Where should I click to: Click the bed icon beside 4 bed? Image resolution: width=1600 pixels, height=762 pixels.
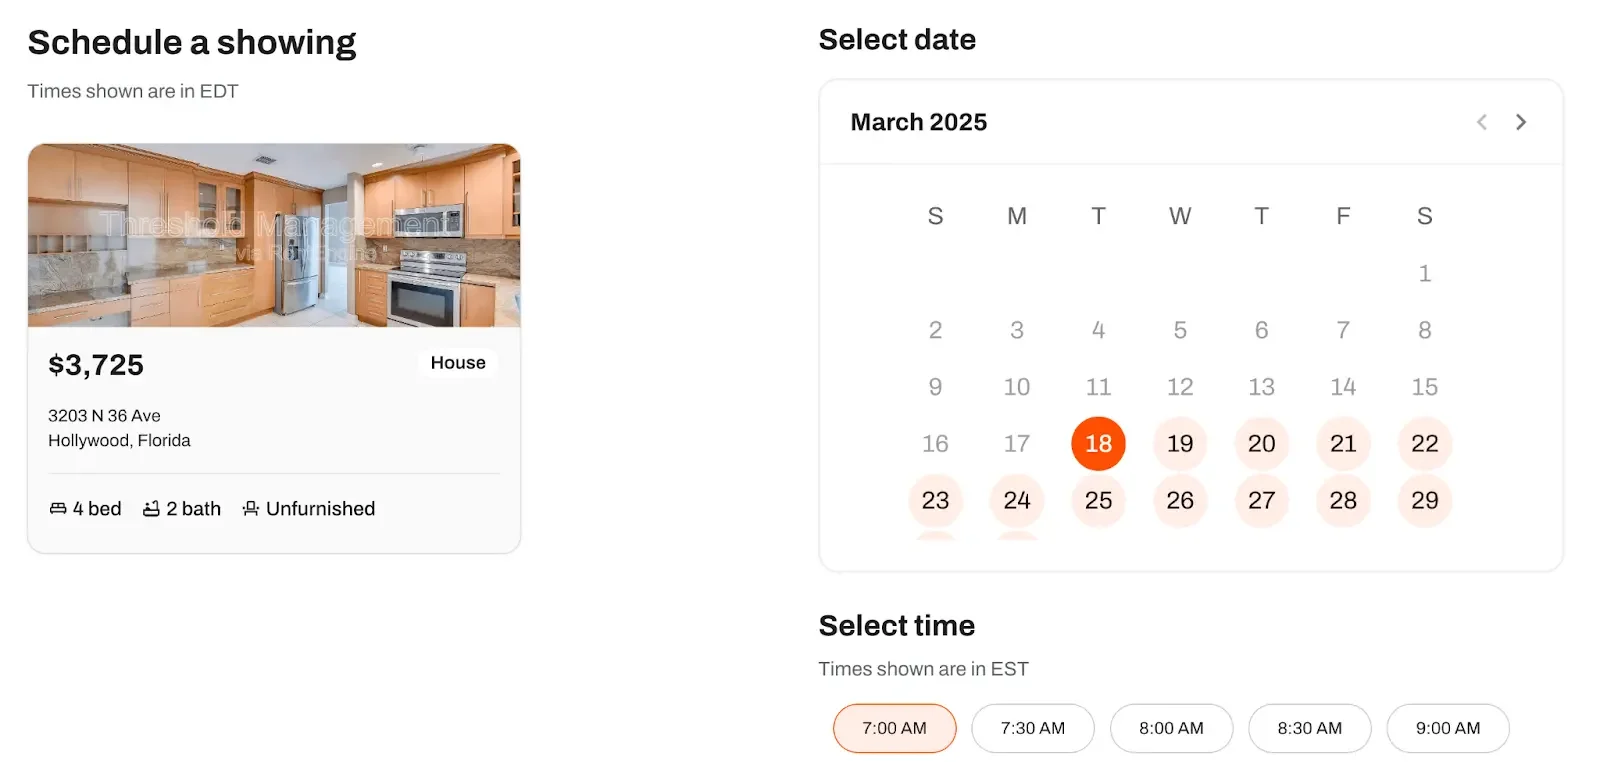pos(58,509)
